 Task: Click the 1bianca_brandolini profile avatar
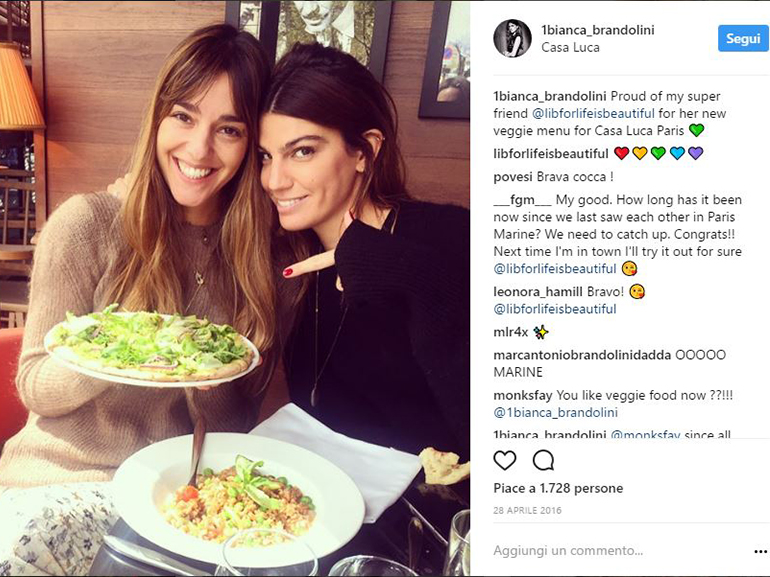click(x=512, y=38)
